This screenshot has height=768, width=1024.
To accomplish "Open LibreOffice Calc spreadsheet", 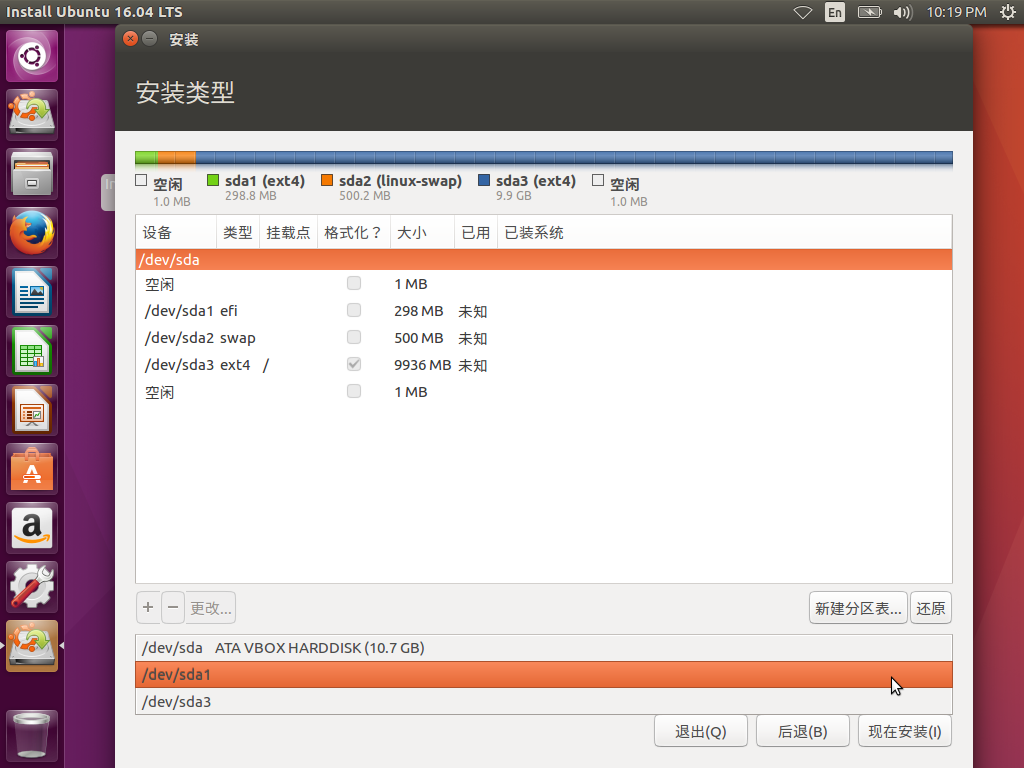I will (32, 351).
